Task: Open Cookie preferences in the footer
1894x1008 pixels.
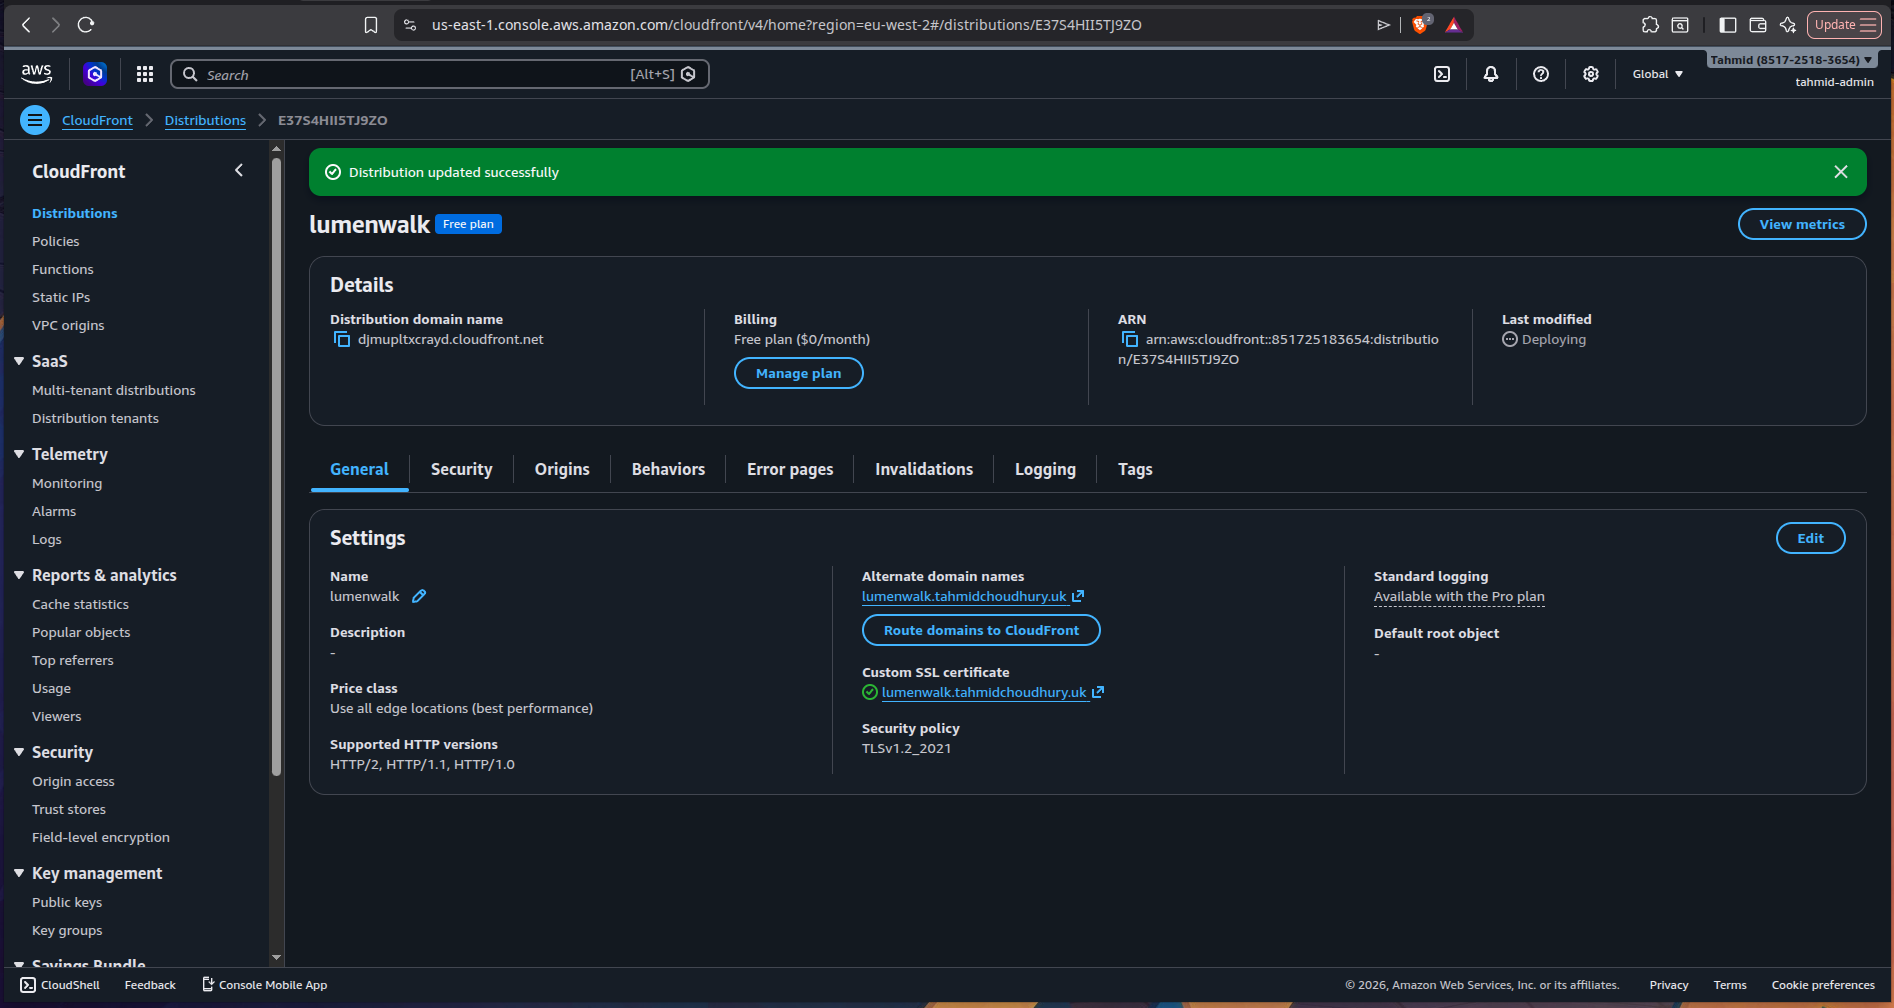Action: (x=1823, y=985)
